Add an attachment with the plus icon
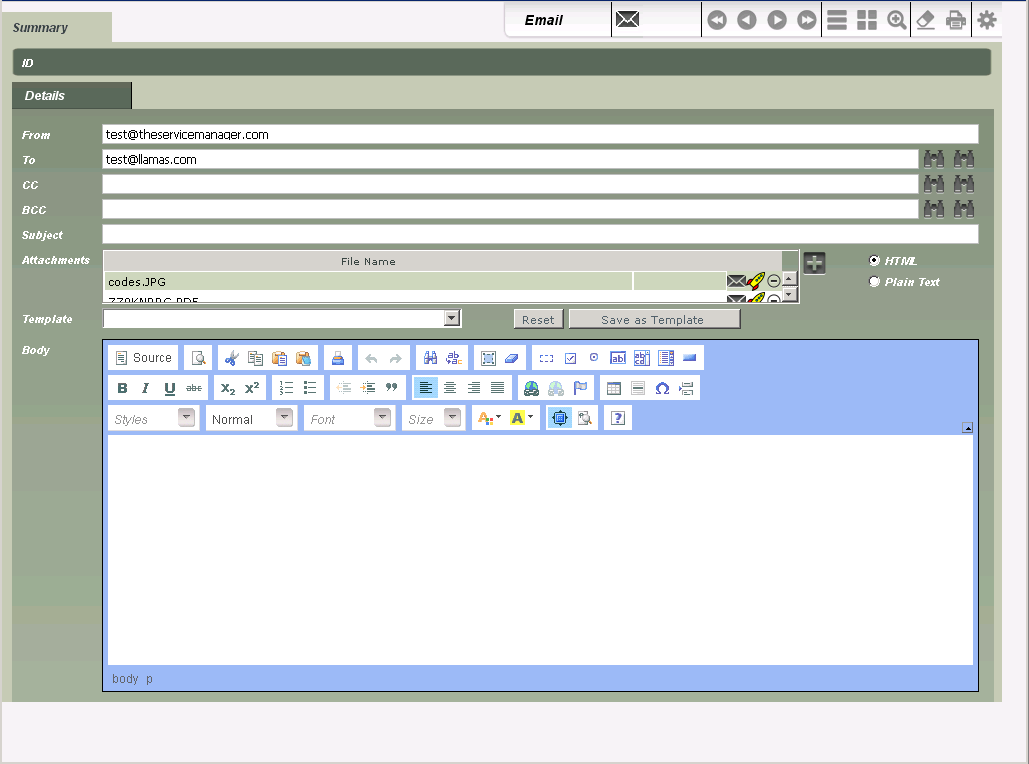Image resolution: width=1029 pixels, height=764 pixels. [815, 263]
